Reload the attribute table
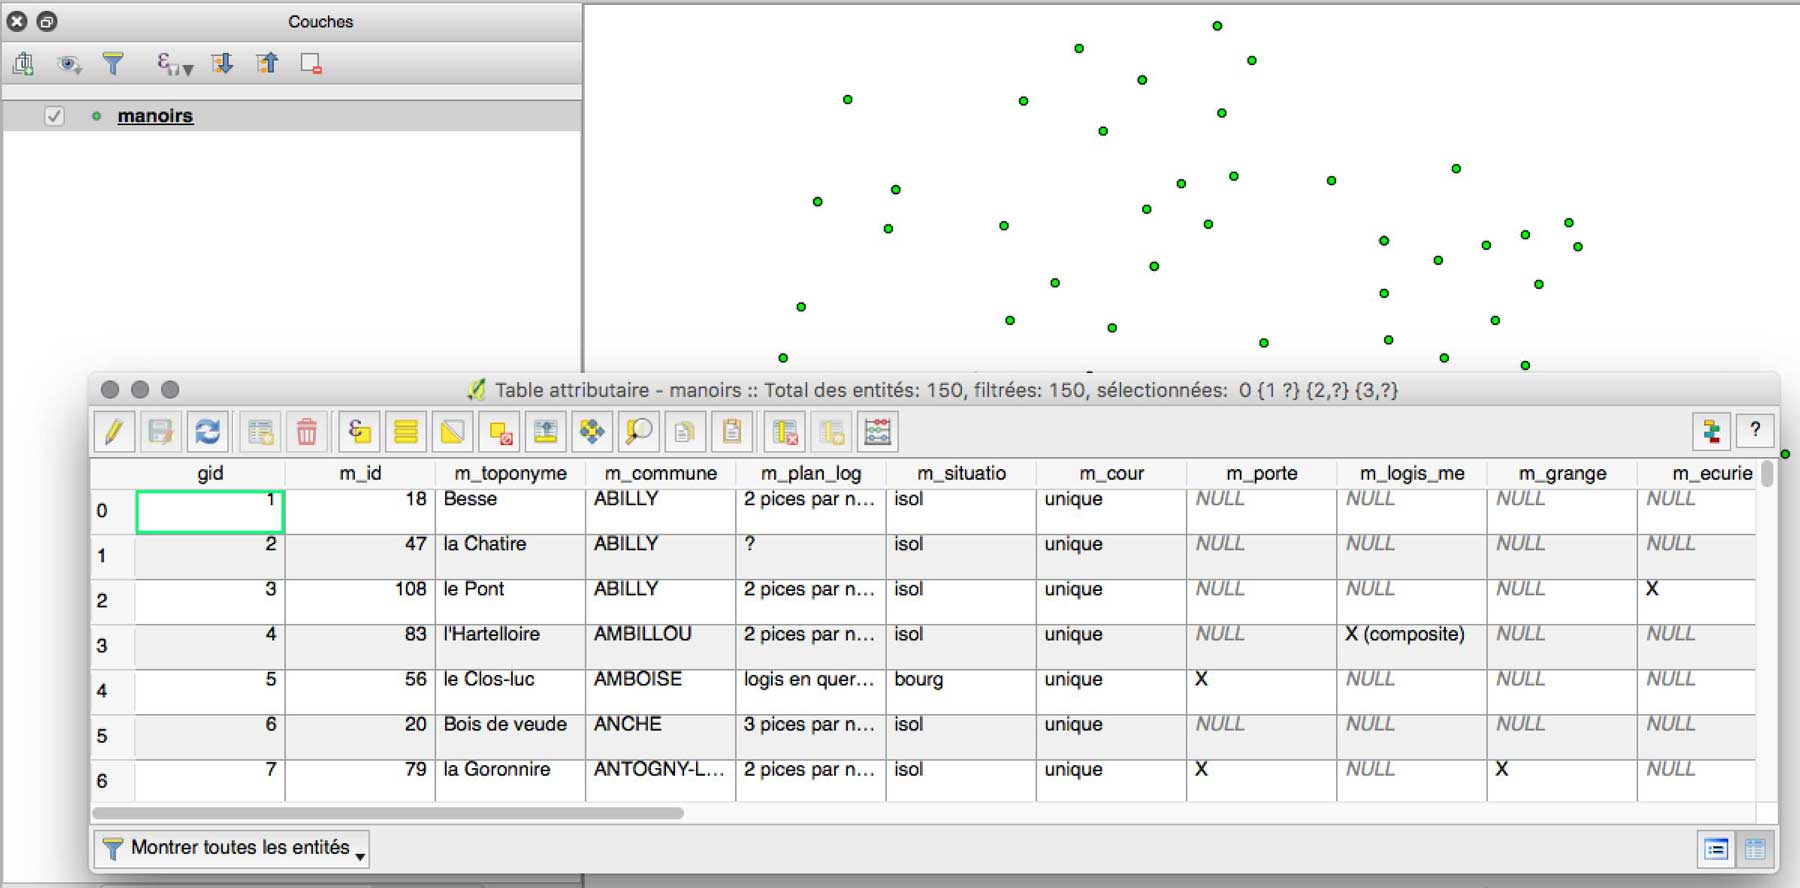This screenshot has height=888, width=1800. pos(207,432)
